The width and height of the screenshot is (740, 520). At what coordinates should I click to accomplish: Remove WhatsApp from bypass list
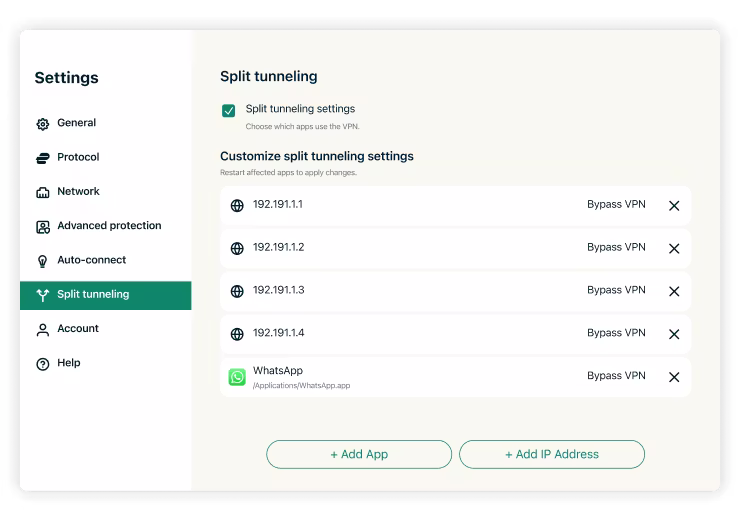pyautogui.click(x=674, y=377)
